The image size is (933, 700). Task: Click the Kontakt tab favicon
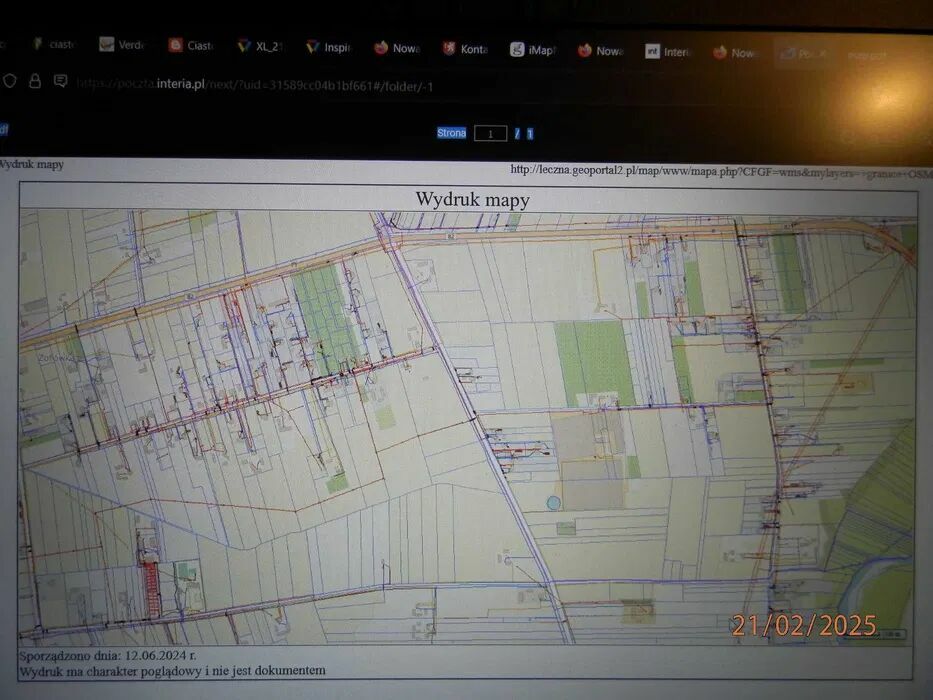pyautogui.click(x=449, y=48)
